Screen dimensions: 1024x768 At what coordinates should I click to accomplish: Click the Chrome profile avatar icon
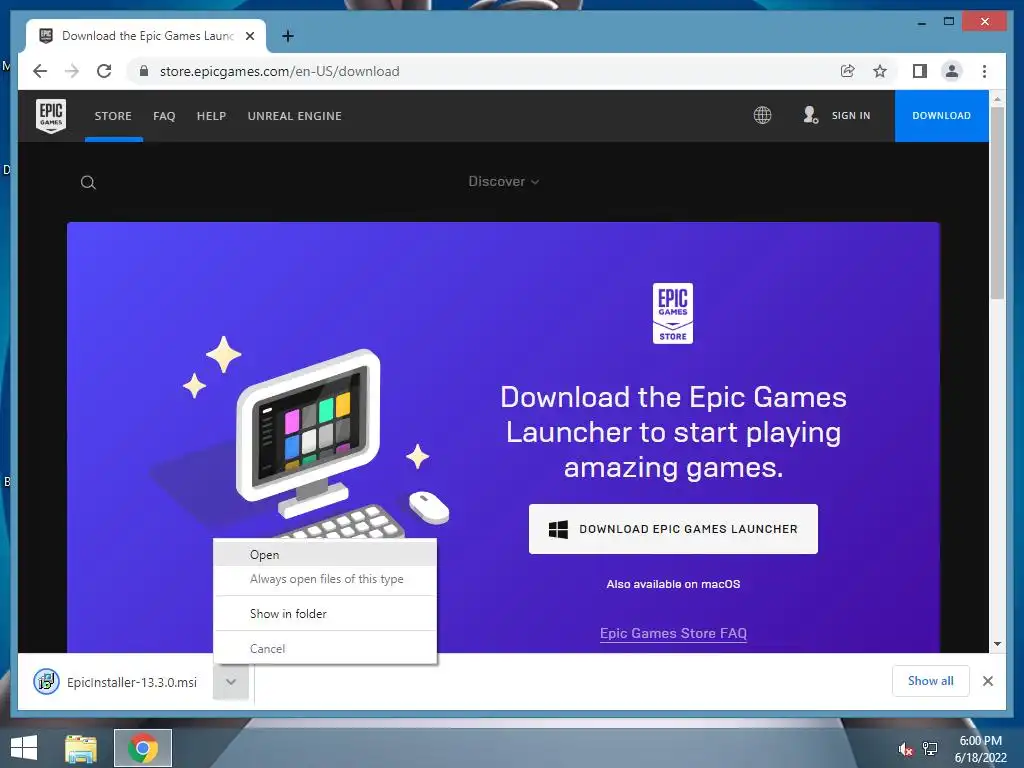[x=952, y=71]
